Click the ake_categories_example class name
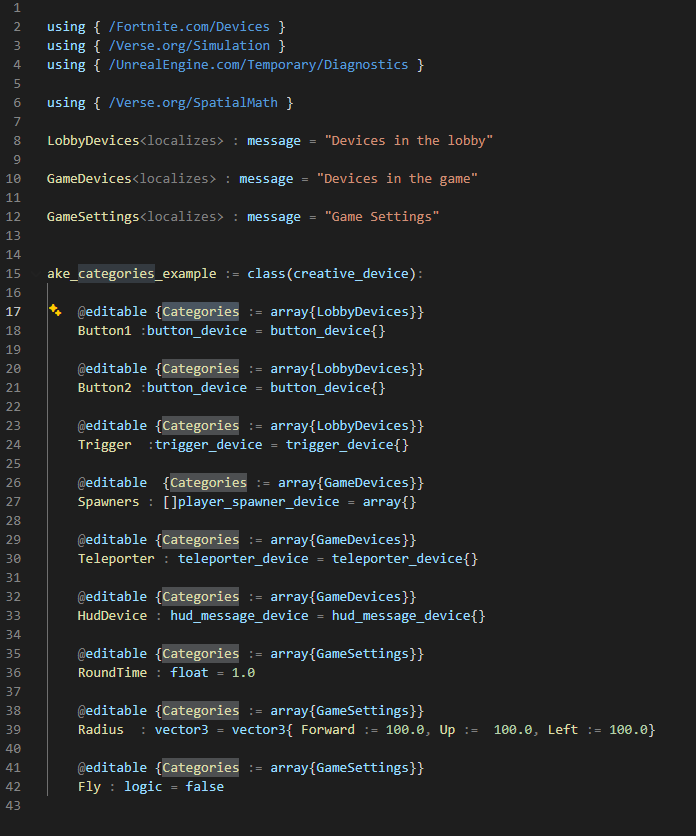This screenshot has width=696, height=836. (x=132, y=274)
